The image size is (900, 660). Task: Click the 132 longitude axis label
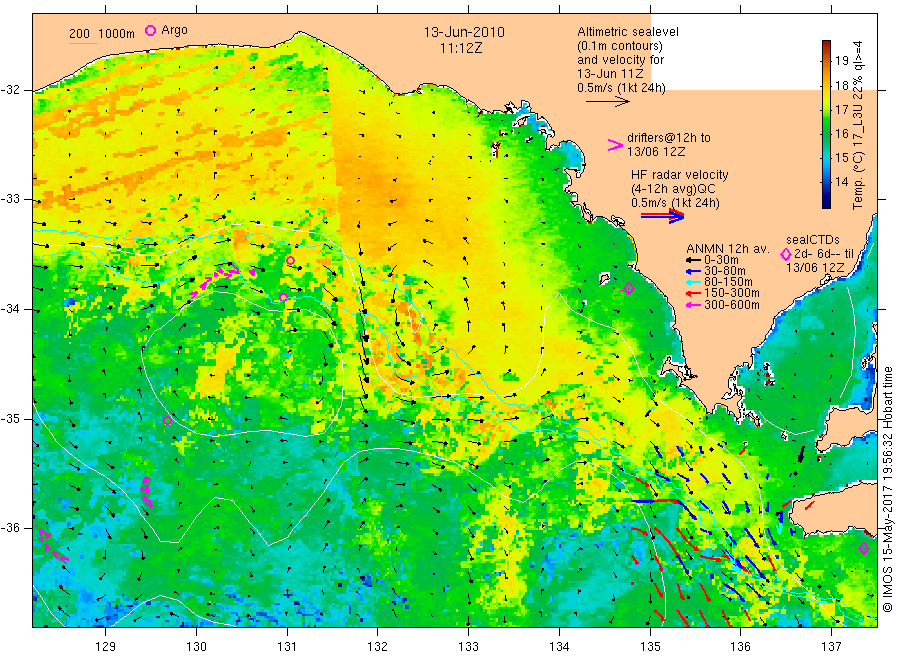[378, 647]
